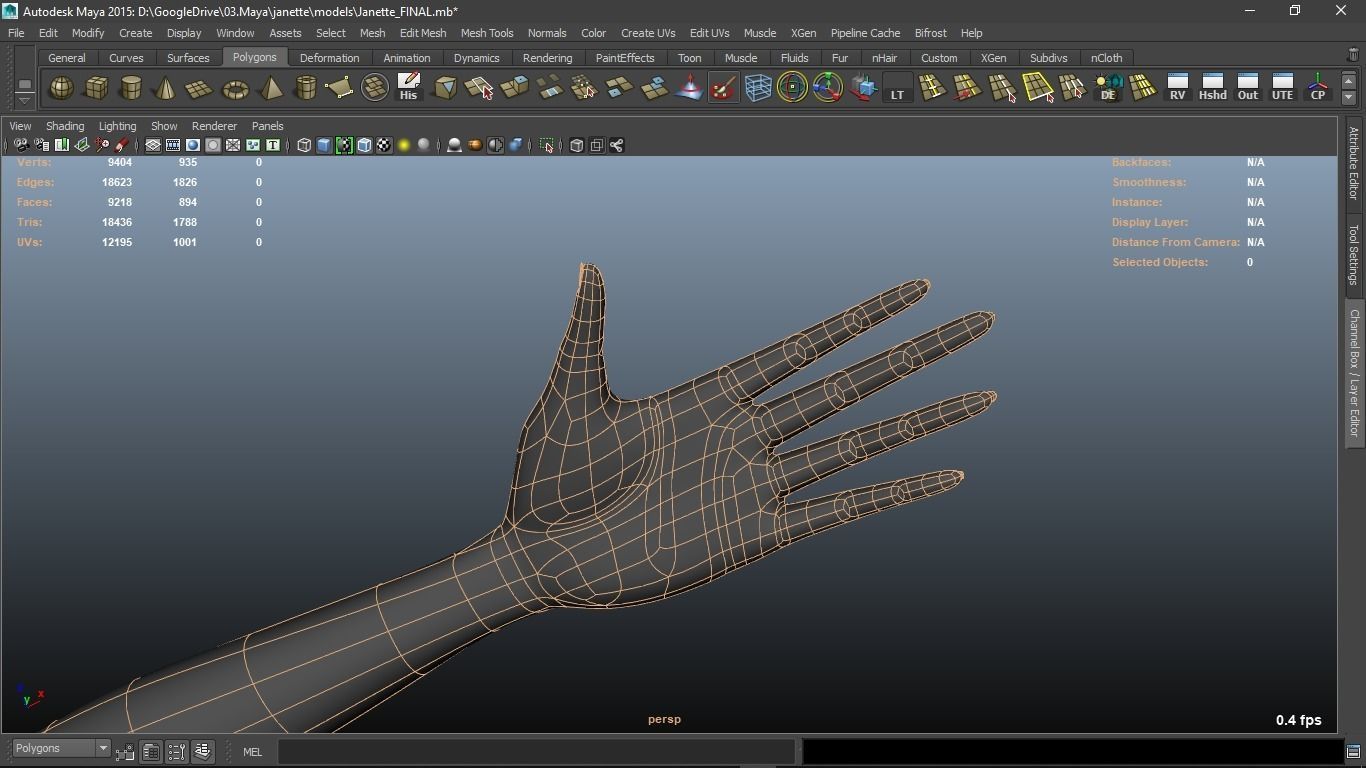Screen dimensions: 1366x768
Task: Click the shelf trash can icon
Action: tap(1353, 55)
